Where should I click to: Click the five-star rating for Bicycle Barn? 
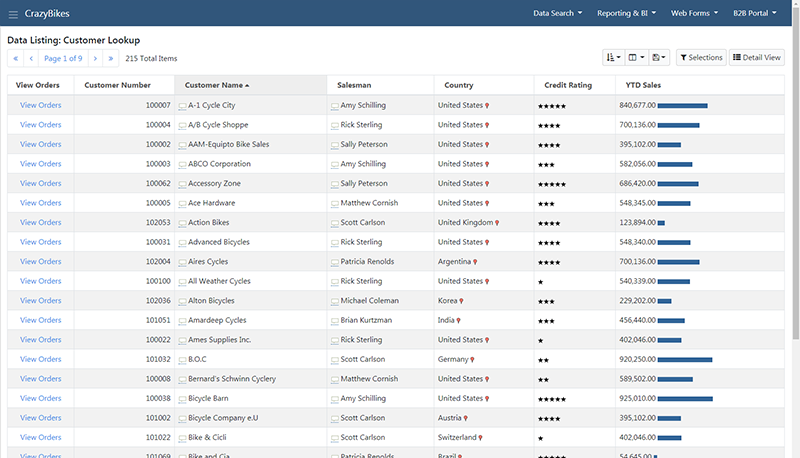coord(552,399)
